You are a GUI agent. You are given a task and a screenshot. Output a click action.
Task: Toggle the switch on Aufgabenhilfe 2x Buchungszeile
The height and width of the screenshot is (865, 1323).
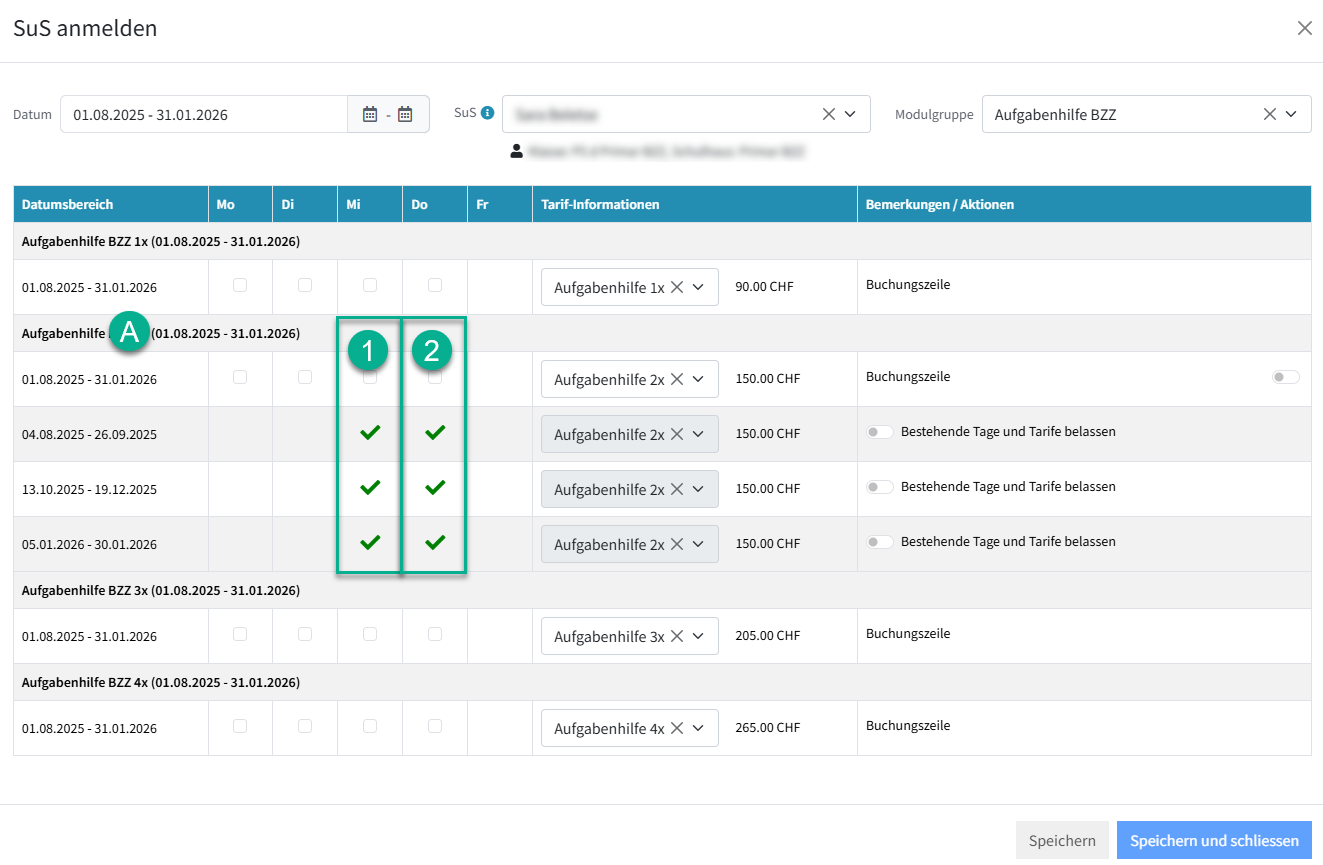[1285, 377]
